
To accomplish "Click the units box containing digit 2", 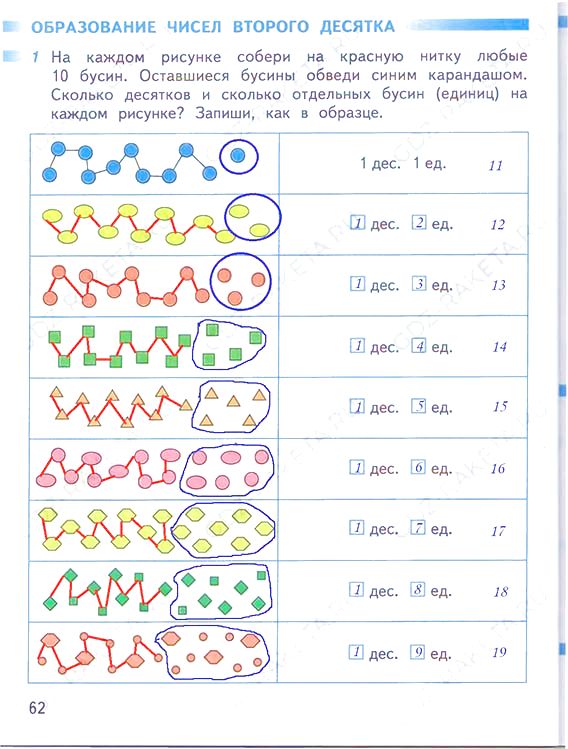I will pyautogui.click(x=419, y=222).
